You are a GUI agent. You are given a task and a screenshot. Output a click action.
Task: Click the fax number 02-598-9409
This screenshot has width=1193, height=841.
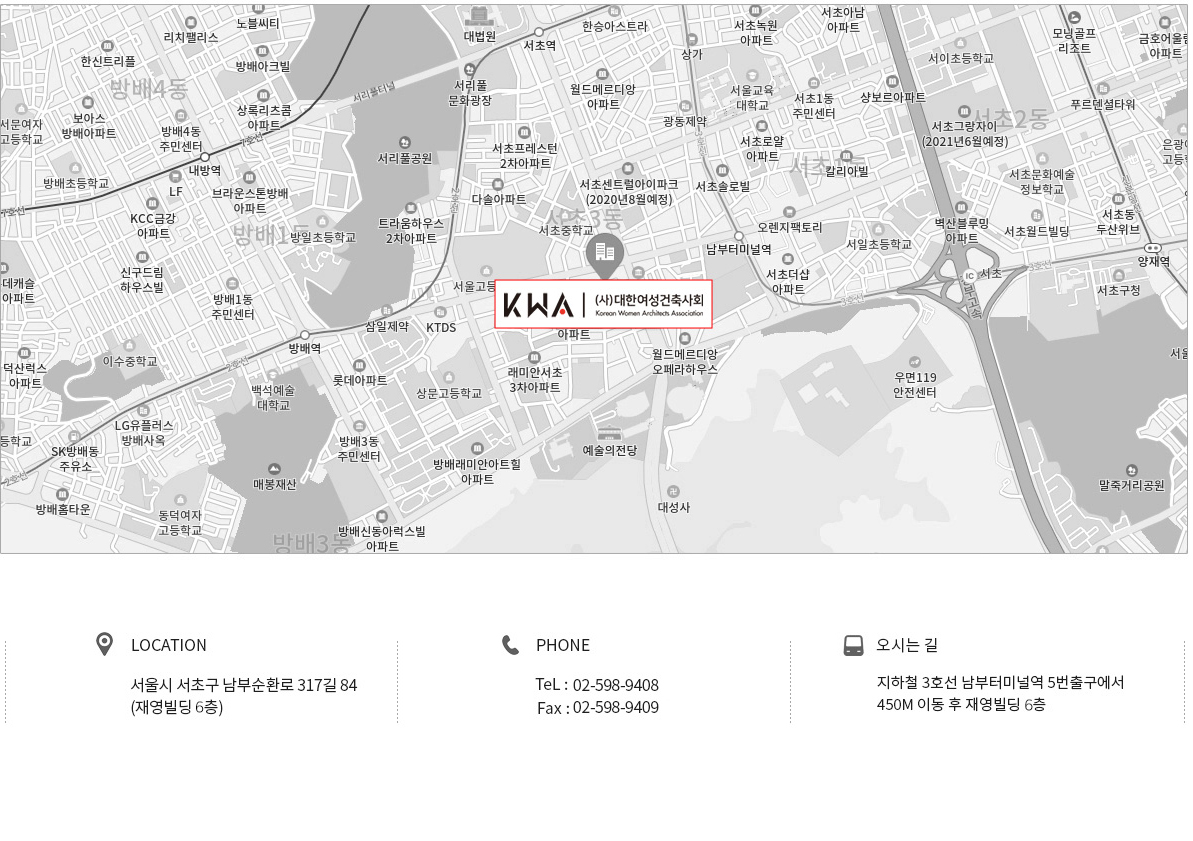tap(615, 708)
